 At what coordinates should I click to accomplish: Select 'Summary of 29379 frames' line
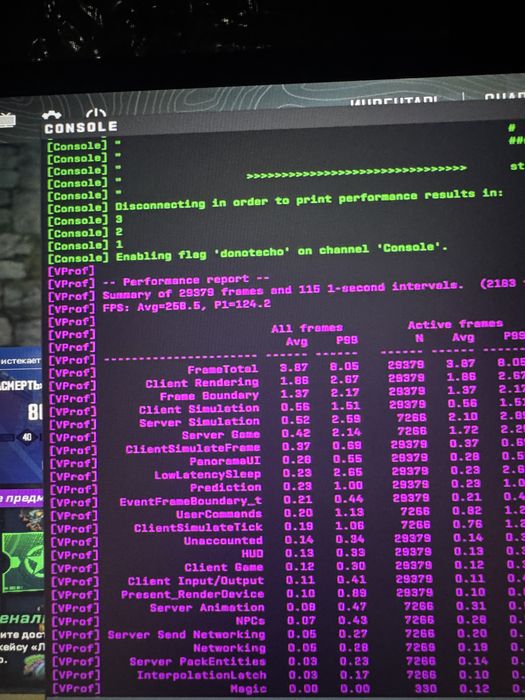tap(283, 290)
